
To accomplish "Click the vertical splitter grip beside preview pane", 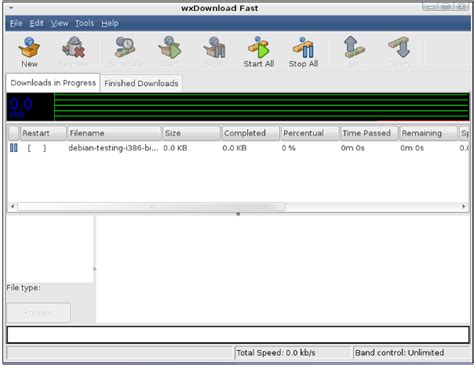I will click(x=95, y=269).
